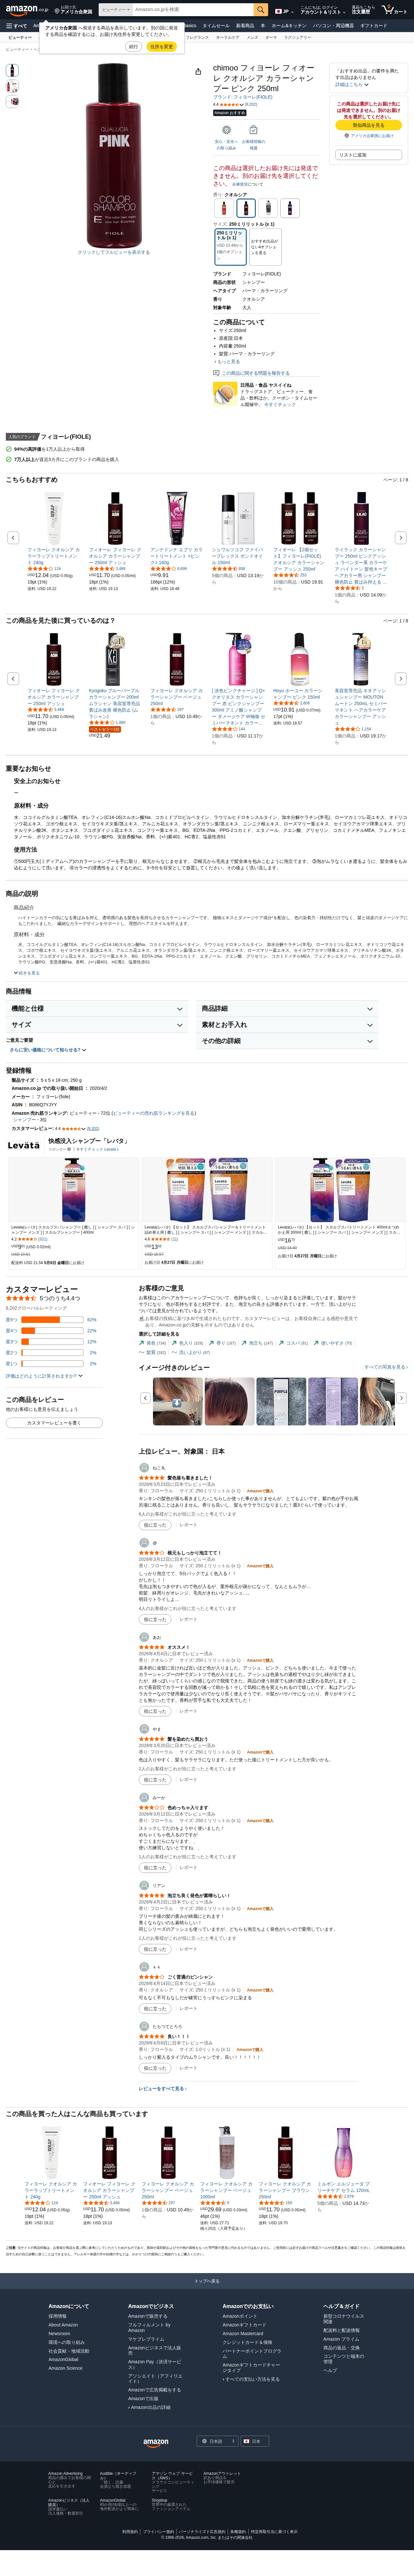The width and height of the screenshot is (414, 2576).
Task: Expand the 商品詳細 section
Action: tap(287, 1009)
